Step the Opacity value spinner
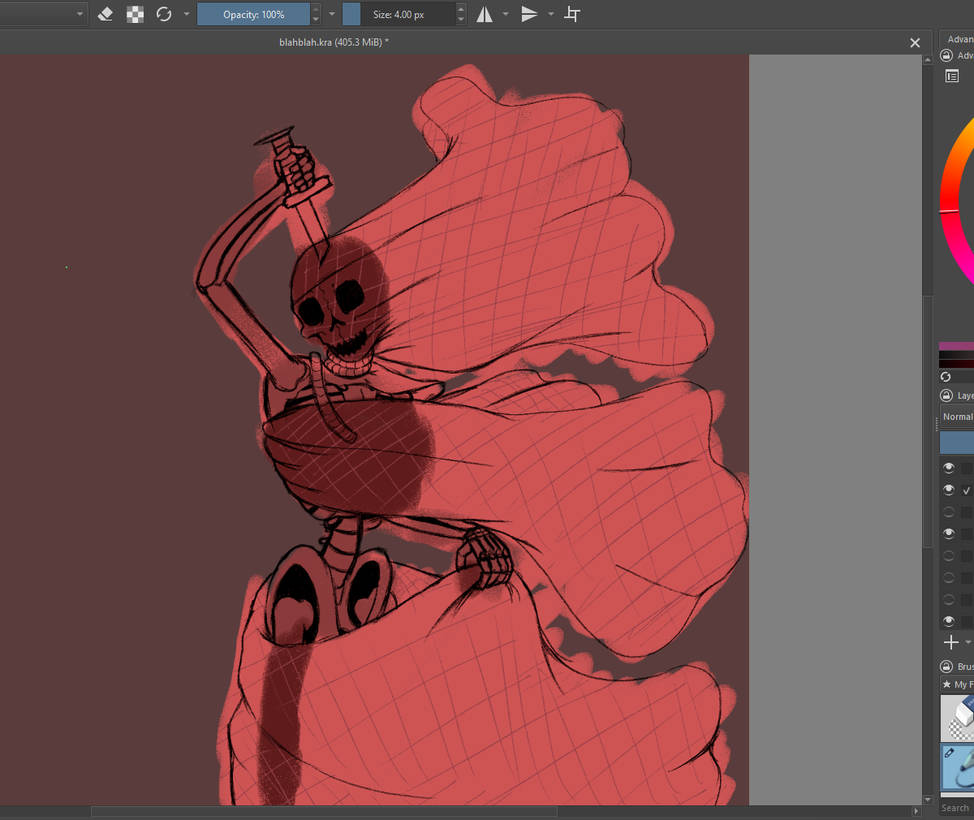The height and width of the screenshot is (820, 974). tap(316, 14)
